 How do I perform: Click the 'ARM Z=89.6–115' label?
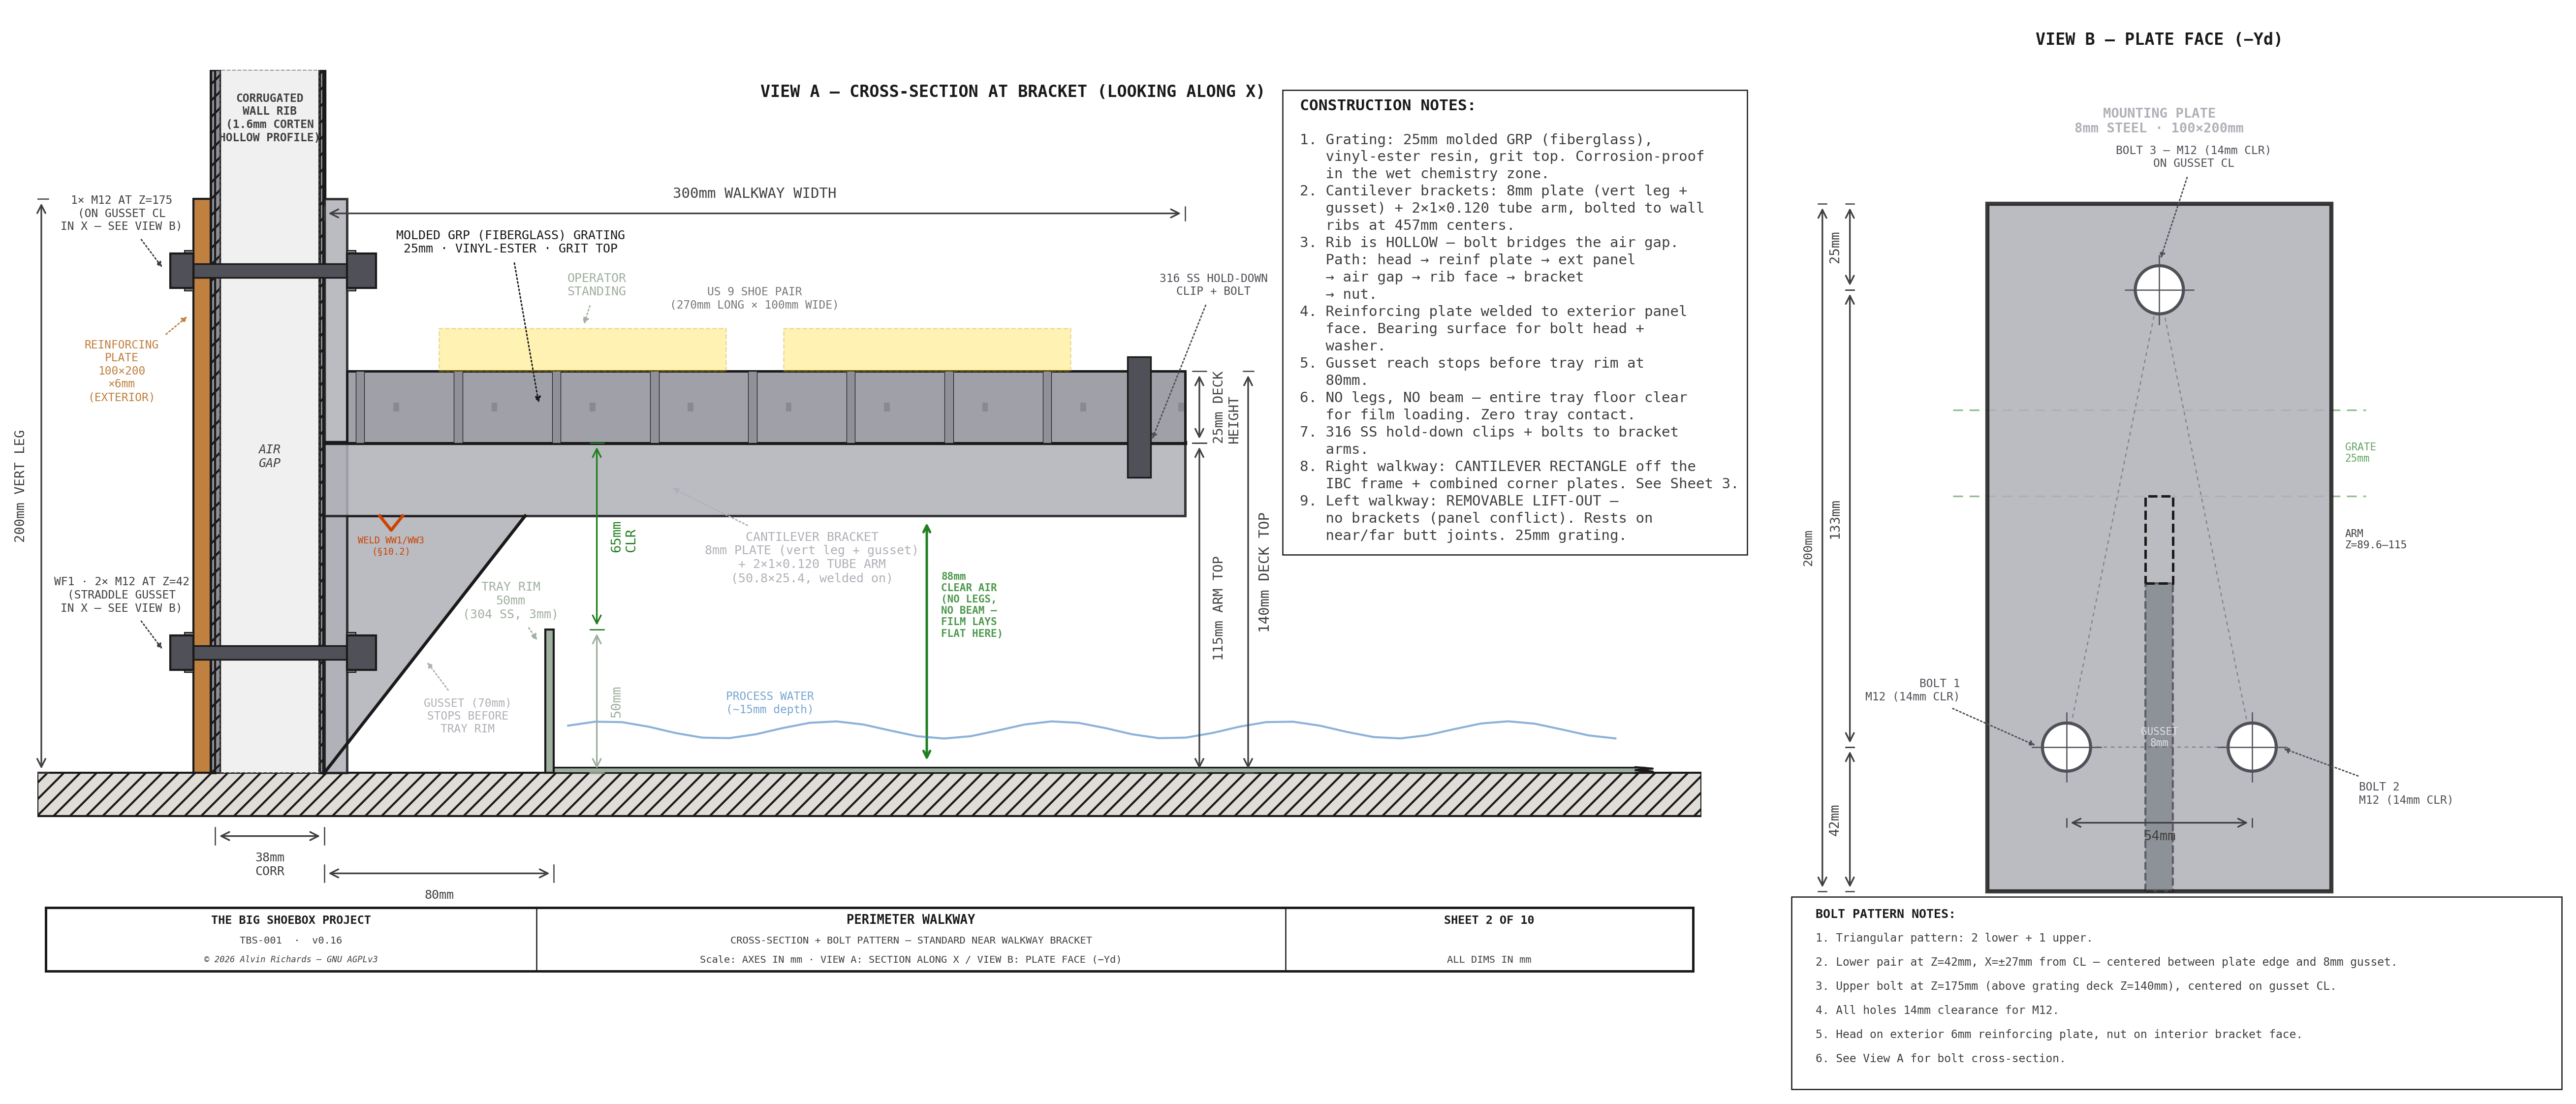pos(2375,539)
